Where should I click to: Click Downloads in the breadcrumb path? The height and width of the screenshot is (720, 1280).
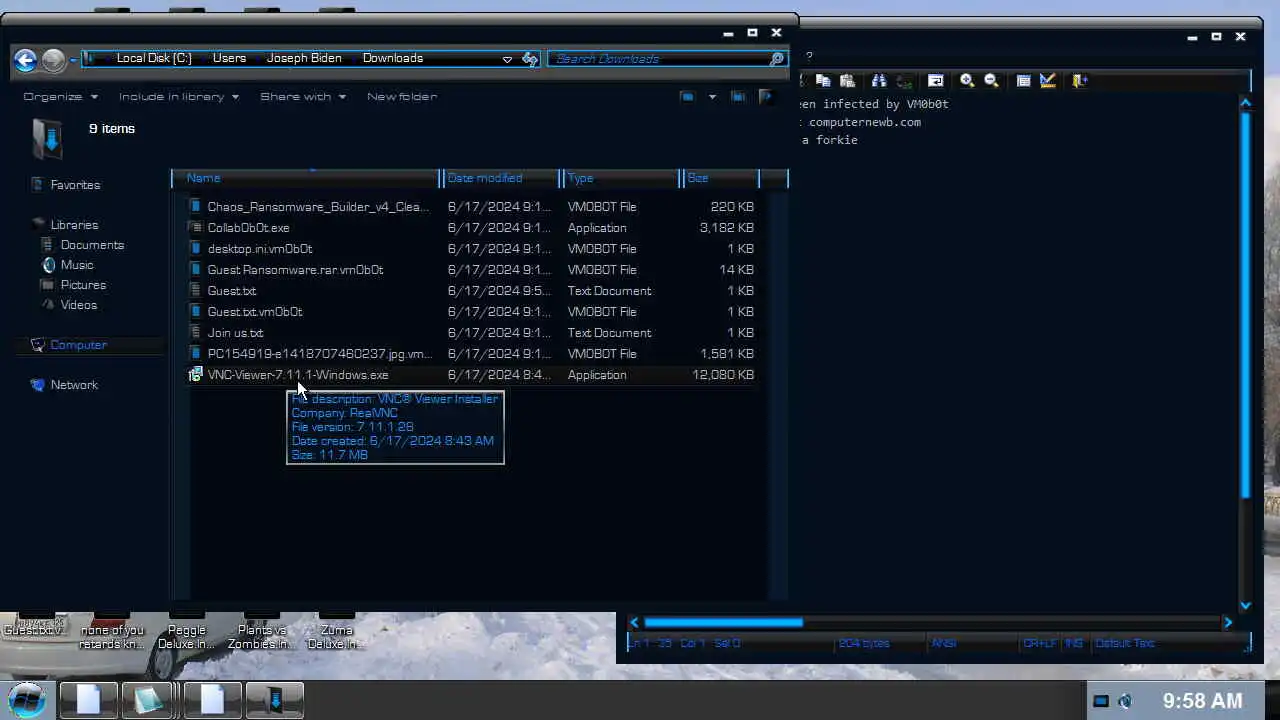(393, 58)
